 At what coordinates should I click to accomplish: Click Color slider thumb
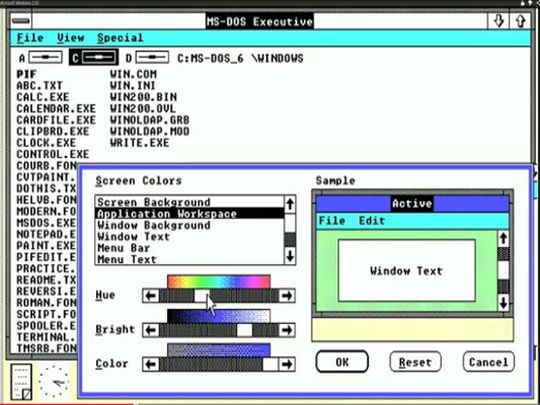[270, 364]
